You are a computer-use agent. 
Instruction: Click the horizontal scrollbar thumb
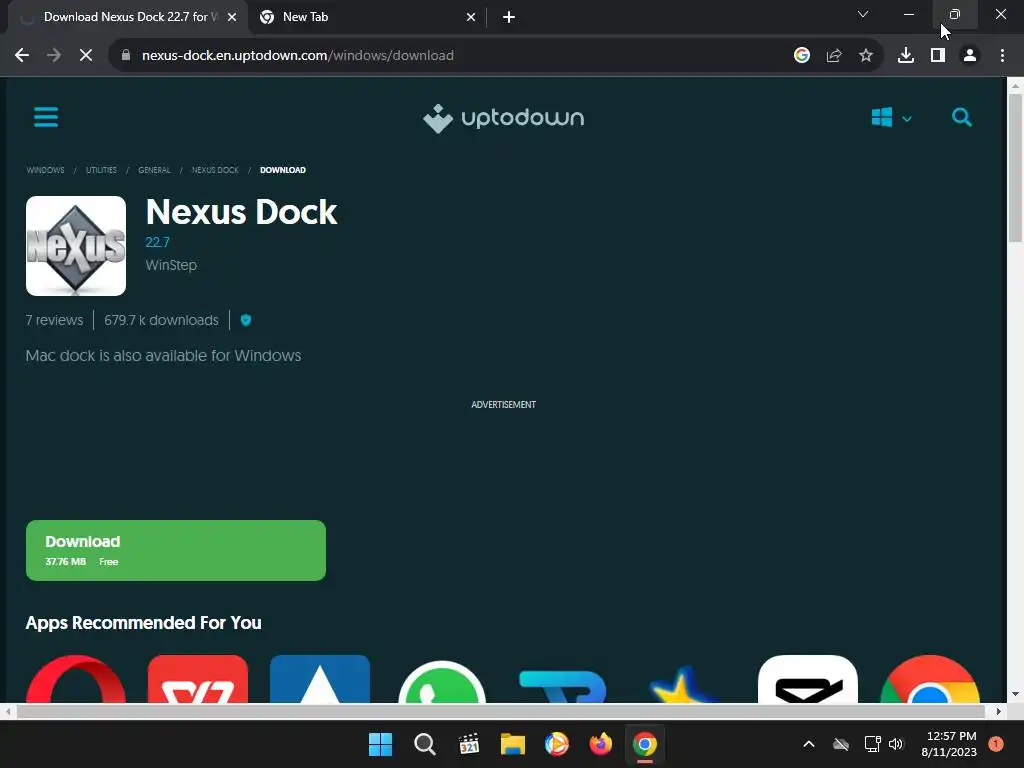(500, 711)
